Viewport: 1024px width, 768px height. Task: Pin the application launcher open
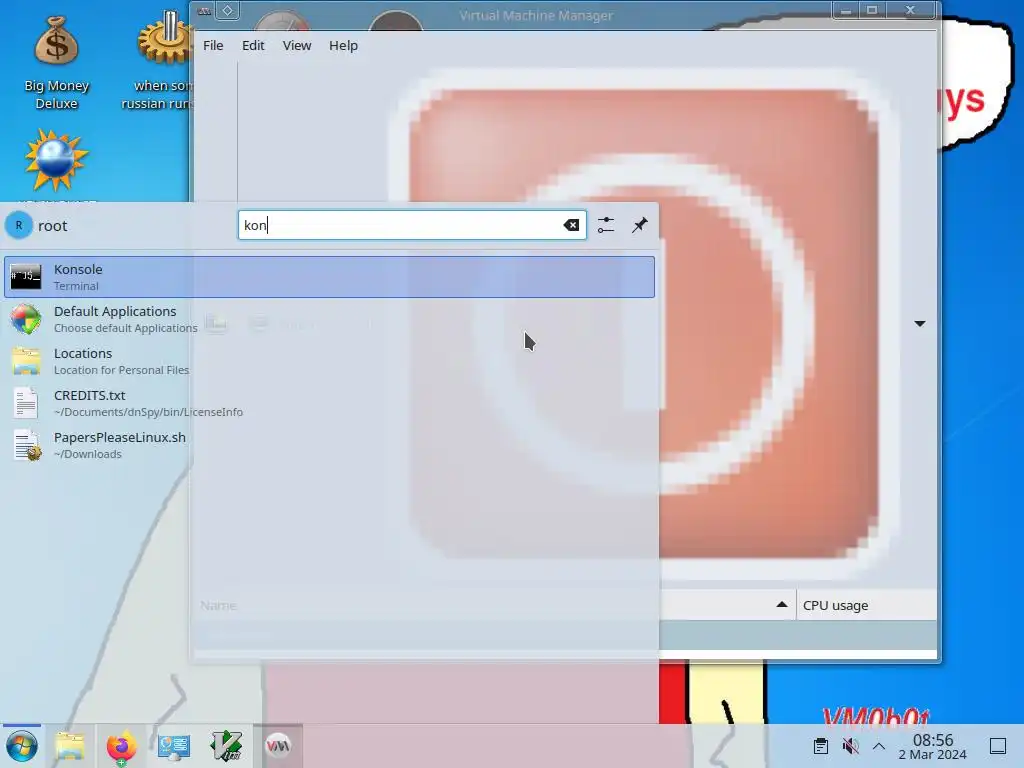click(639, 225)
